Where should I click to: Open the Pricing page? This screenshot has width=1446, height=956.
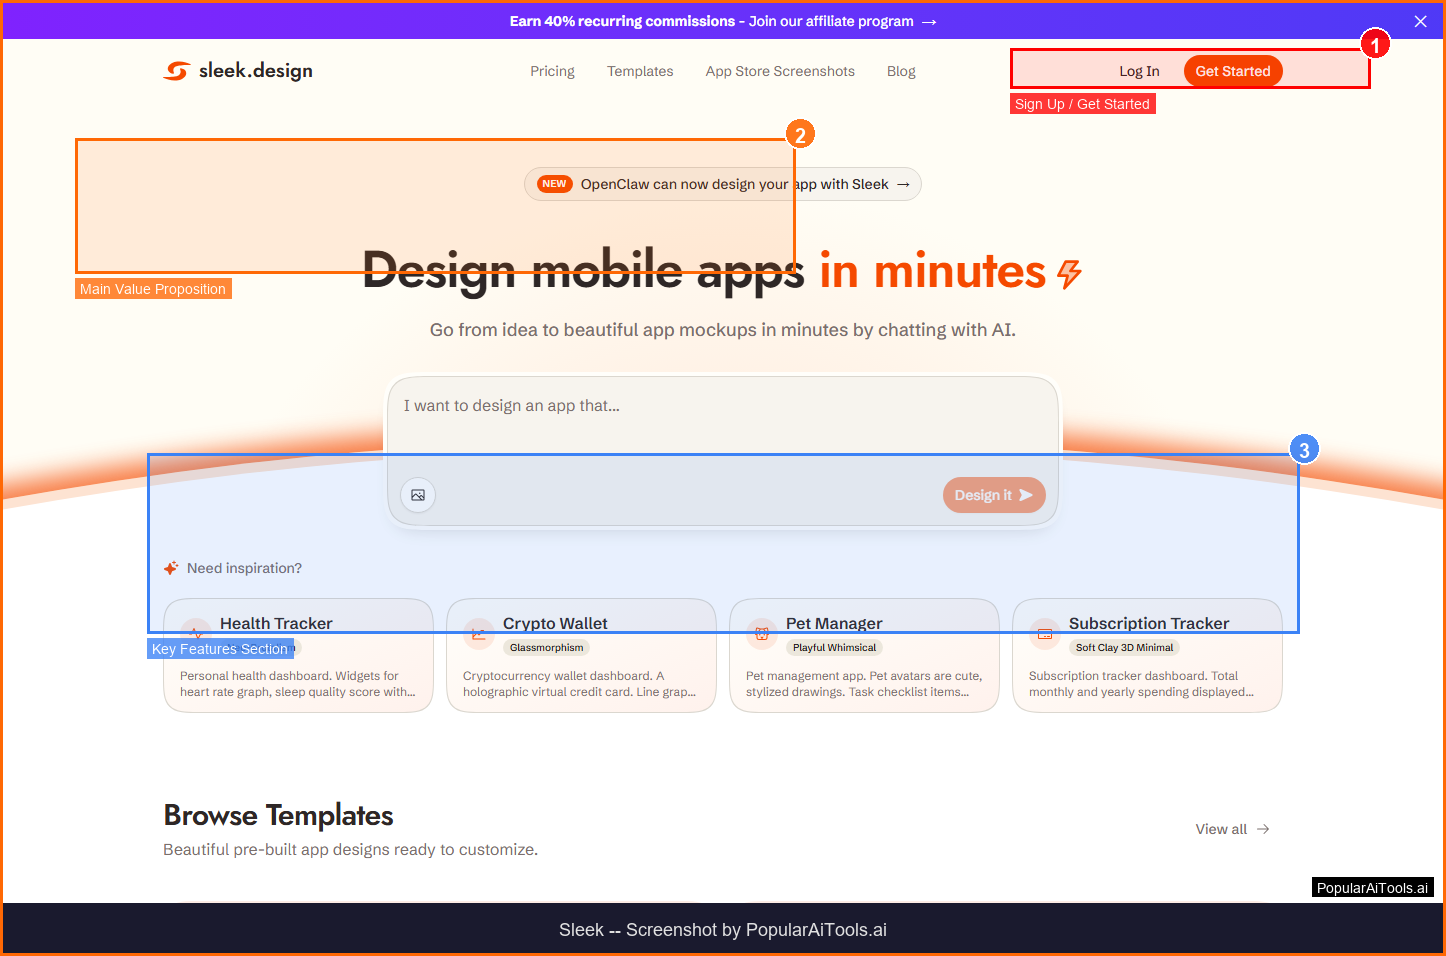click(x=552, y=71)
